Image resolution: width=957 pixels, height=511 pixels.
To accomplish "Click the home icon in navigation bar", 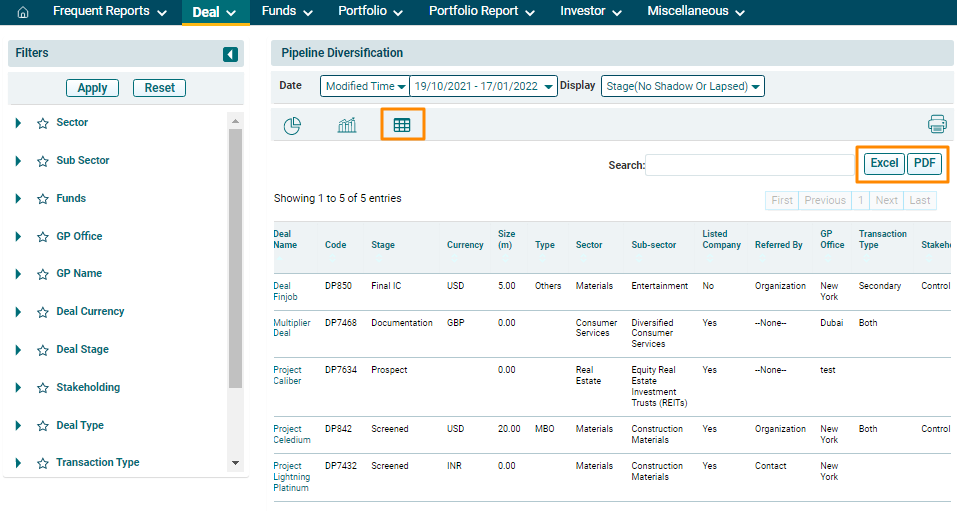I will (x=23, y=12).
